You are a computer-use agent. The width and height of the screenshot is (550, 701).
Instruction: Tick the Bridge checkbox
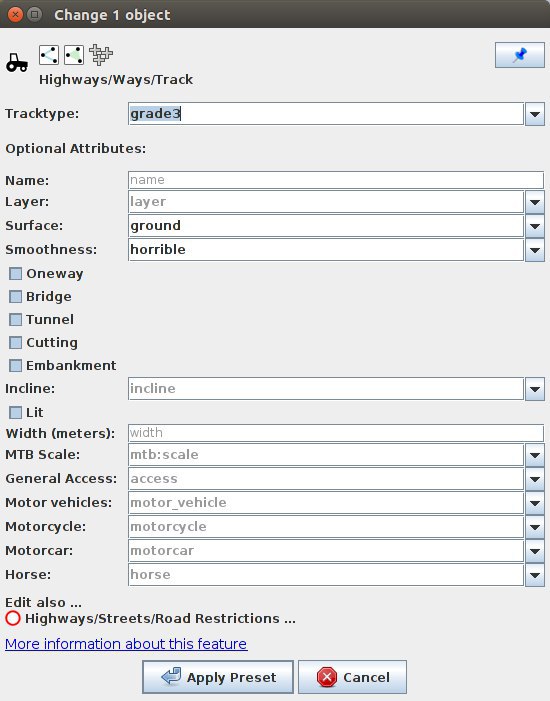pyautogui.click(x=16, y=296)
